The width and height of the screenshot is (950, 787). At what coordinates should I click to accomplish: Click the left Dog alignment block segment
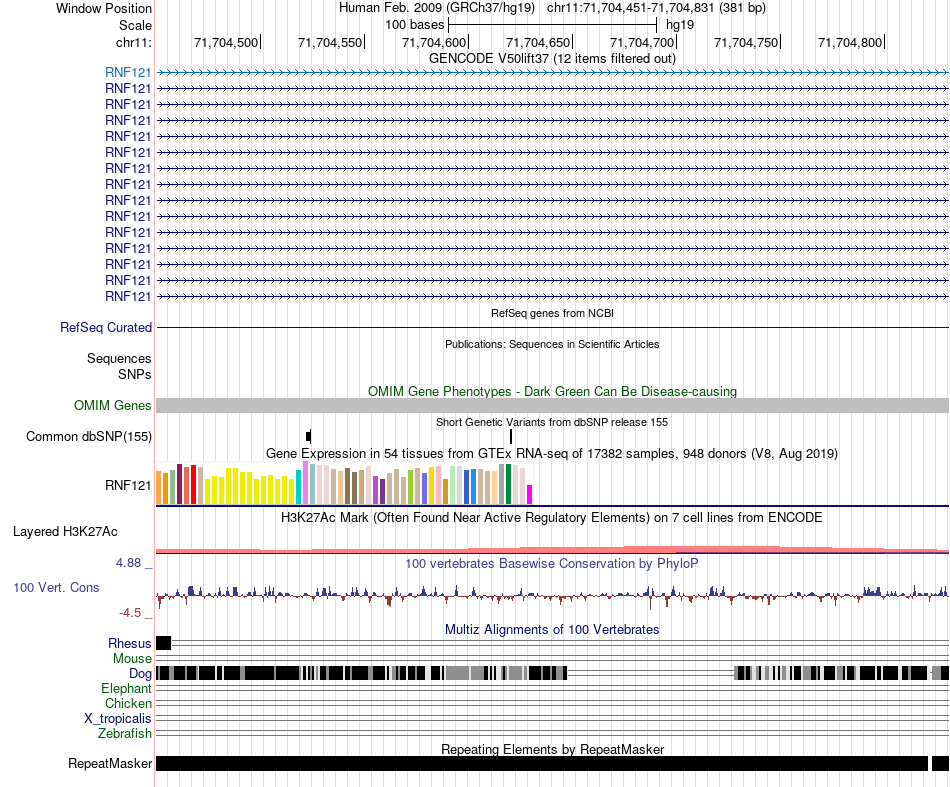pos(361,672)
